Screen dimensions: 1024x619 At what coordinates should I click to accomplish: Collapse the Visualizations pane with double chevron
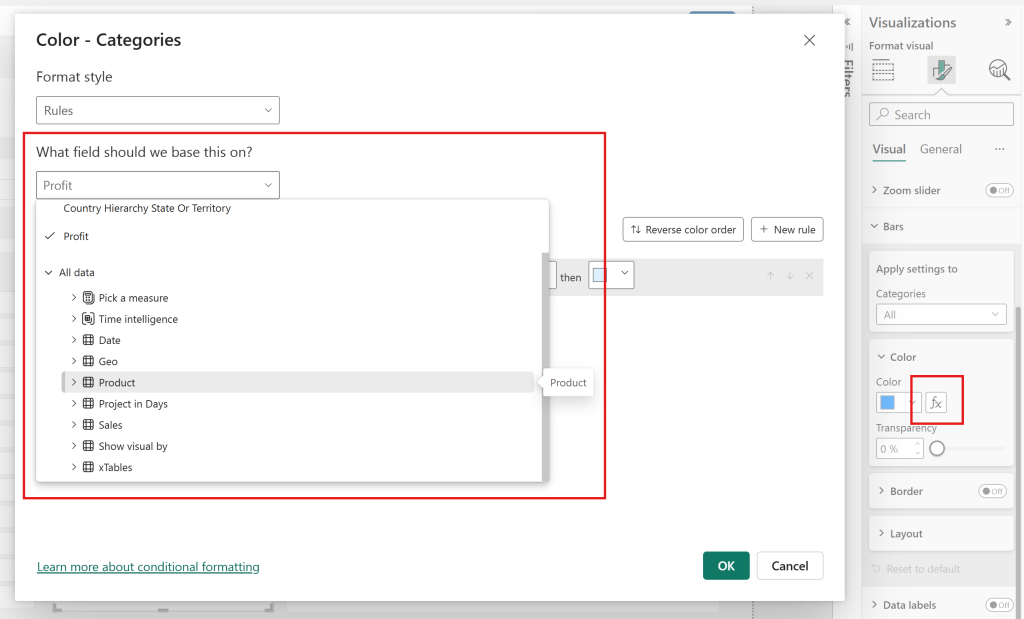click(1007, 22)
